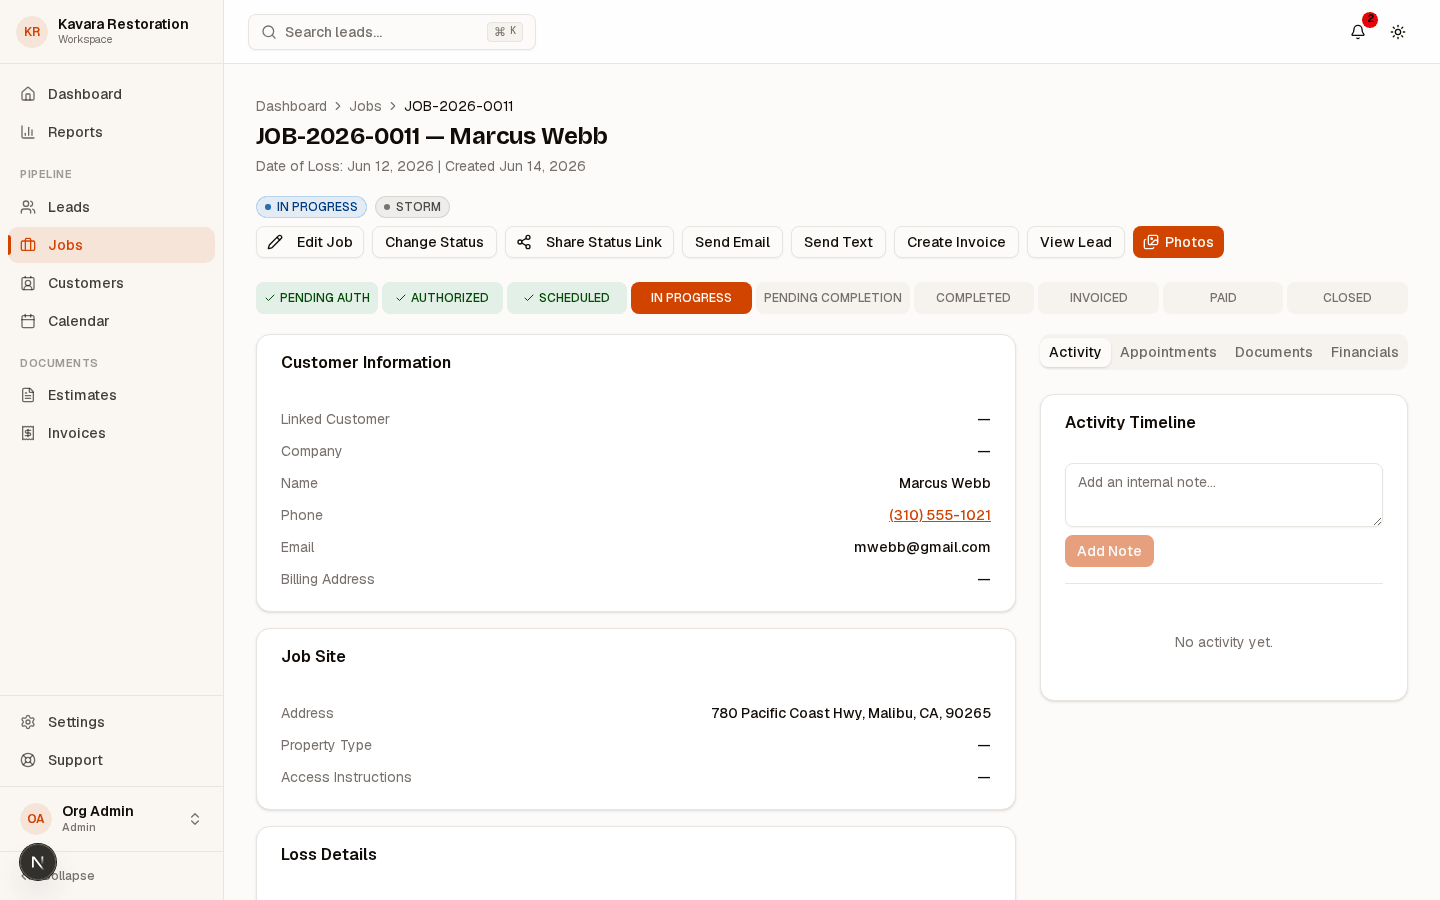Click the Send Text button
This screenshot has height=900, width=1440.
click(838, 242)
